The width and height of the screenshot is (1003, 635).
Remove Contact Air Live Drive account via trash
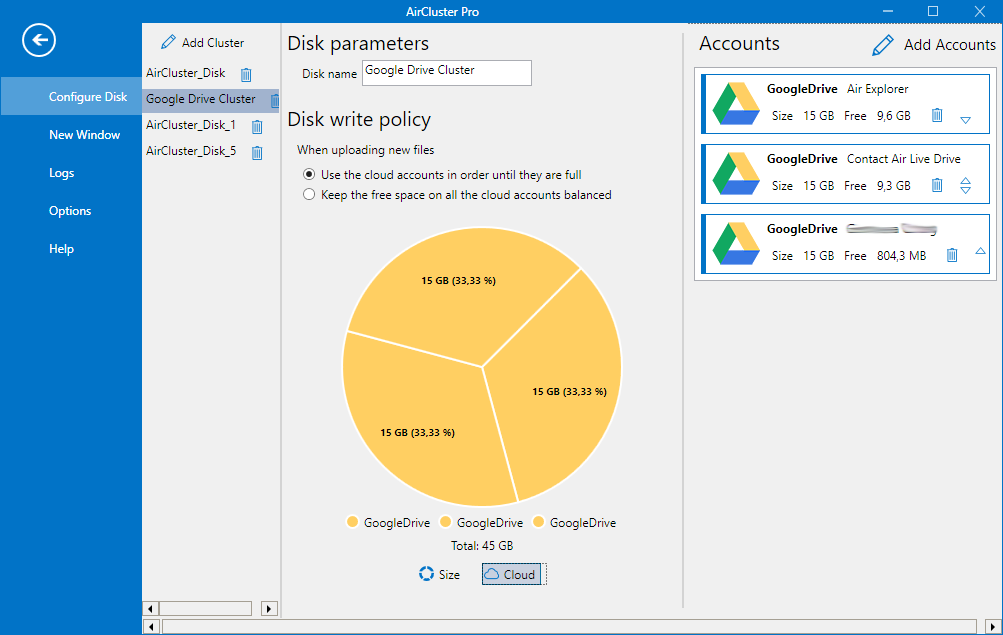936,185
